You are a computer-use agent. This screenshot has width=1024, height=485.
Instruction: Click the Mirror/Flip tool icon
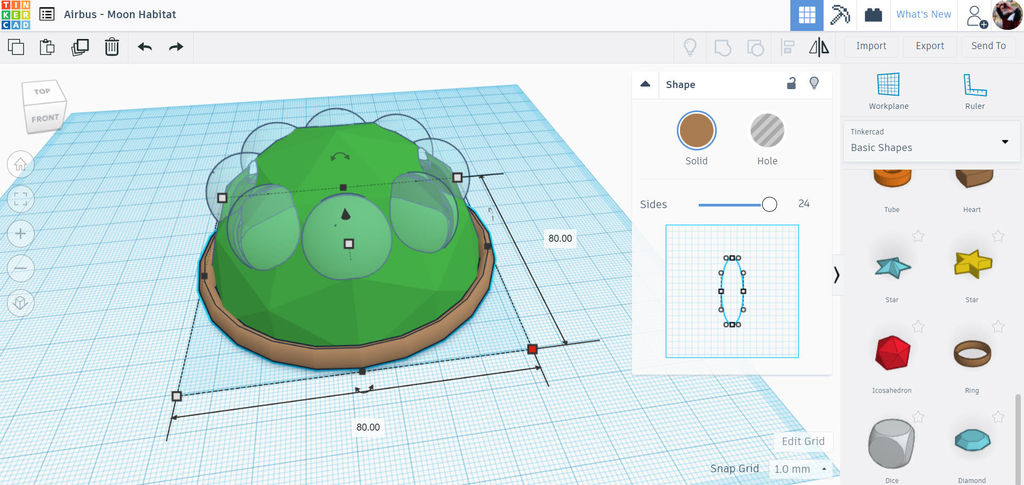pos(818,47)
